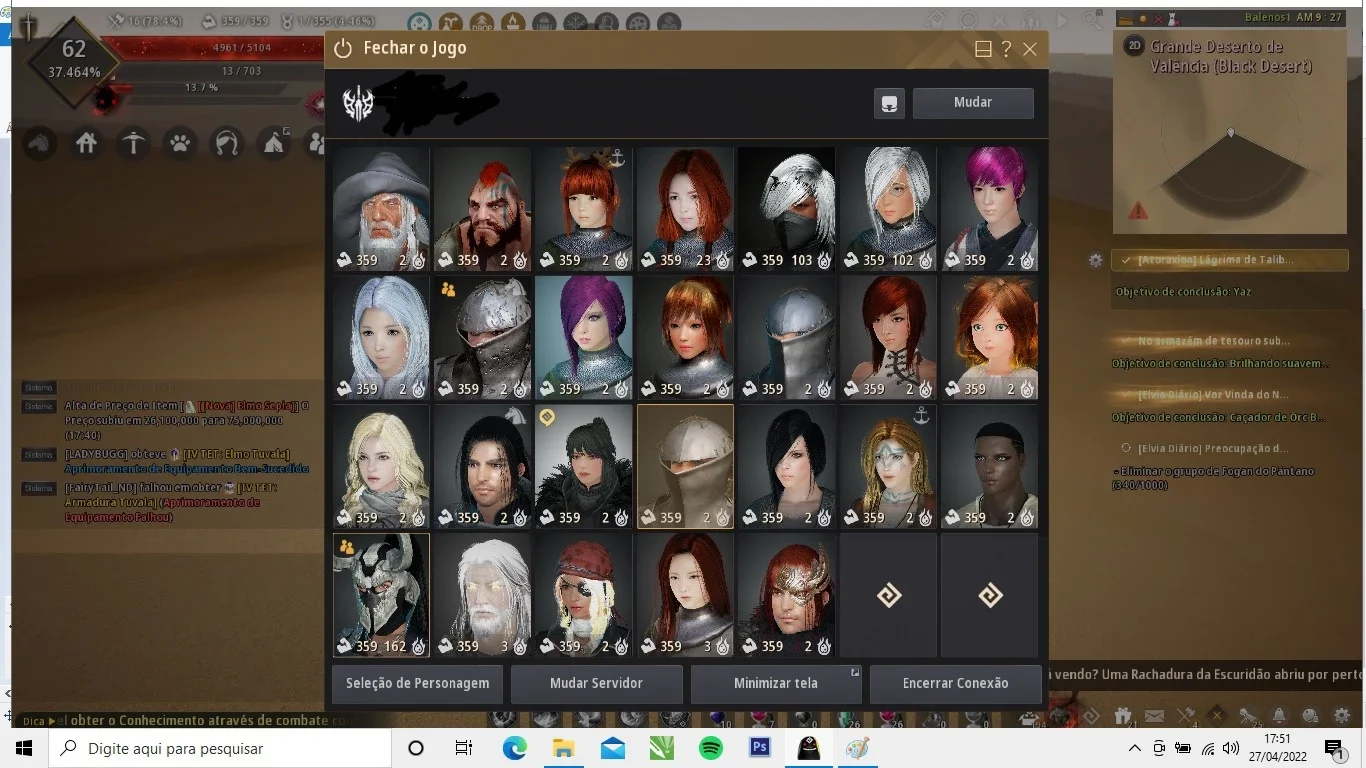
Task: Click the campfire buff icon
Action: pyautogui.click(x=513, y=21)
